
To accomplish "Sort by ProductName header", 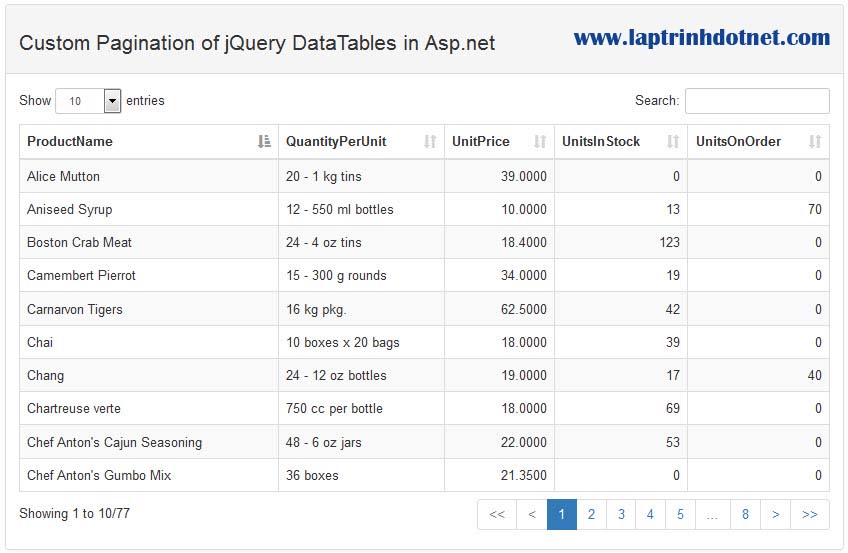I will pos(149,142).
